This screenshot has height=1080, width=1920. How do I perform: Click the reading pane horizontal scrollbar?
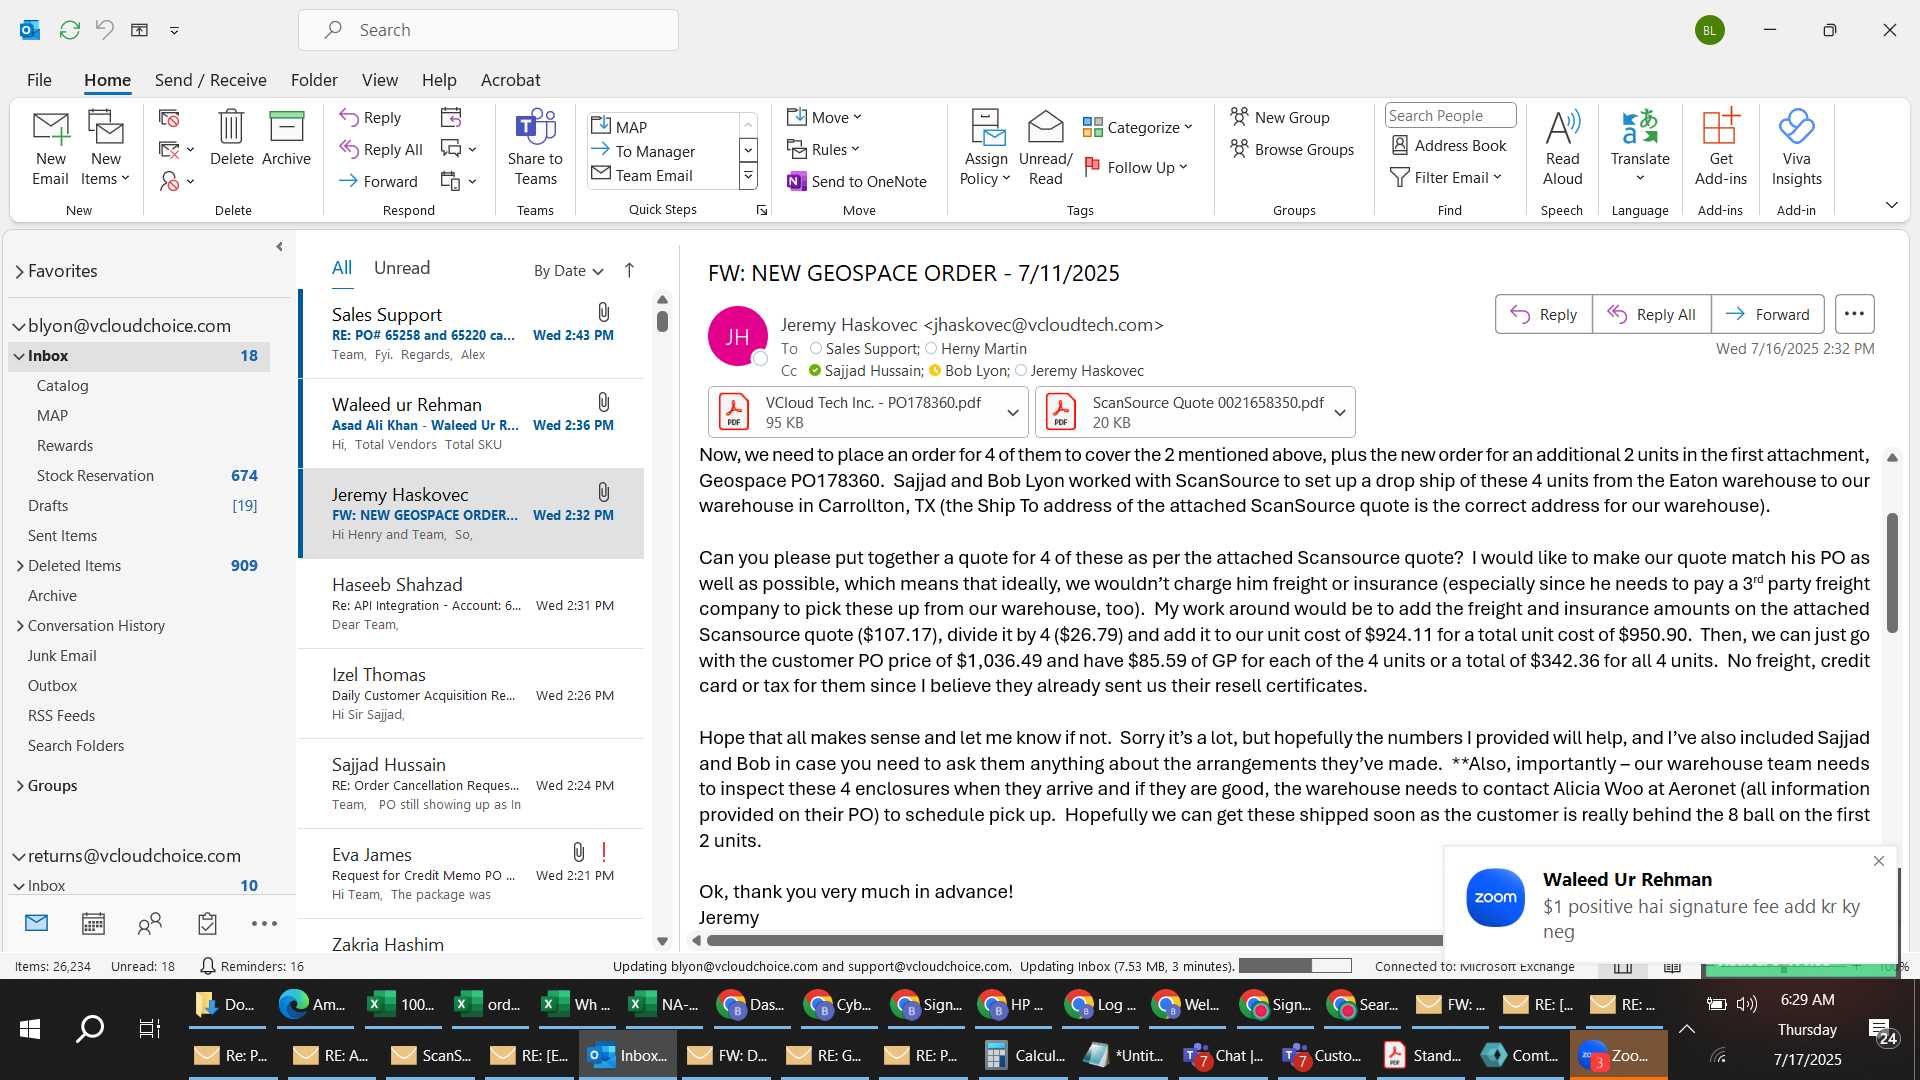pos(1074,940)
